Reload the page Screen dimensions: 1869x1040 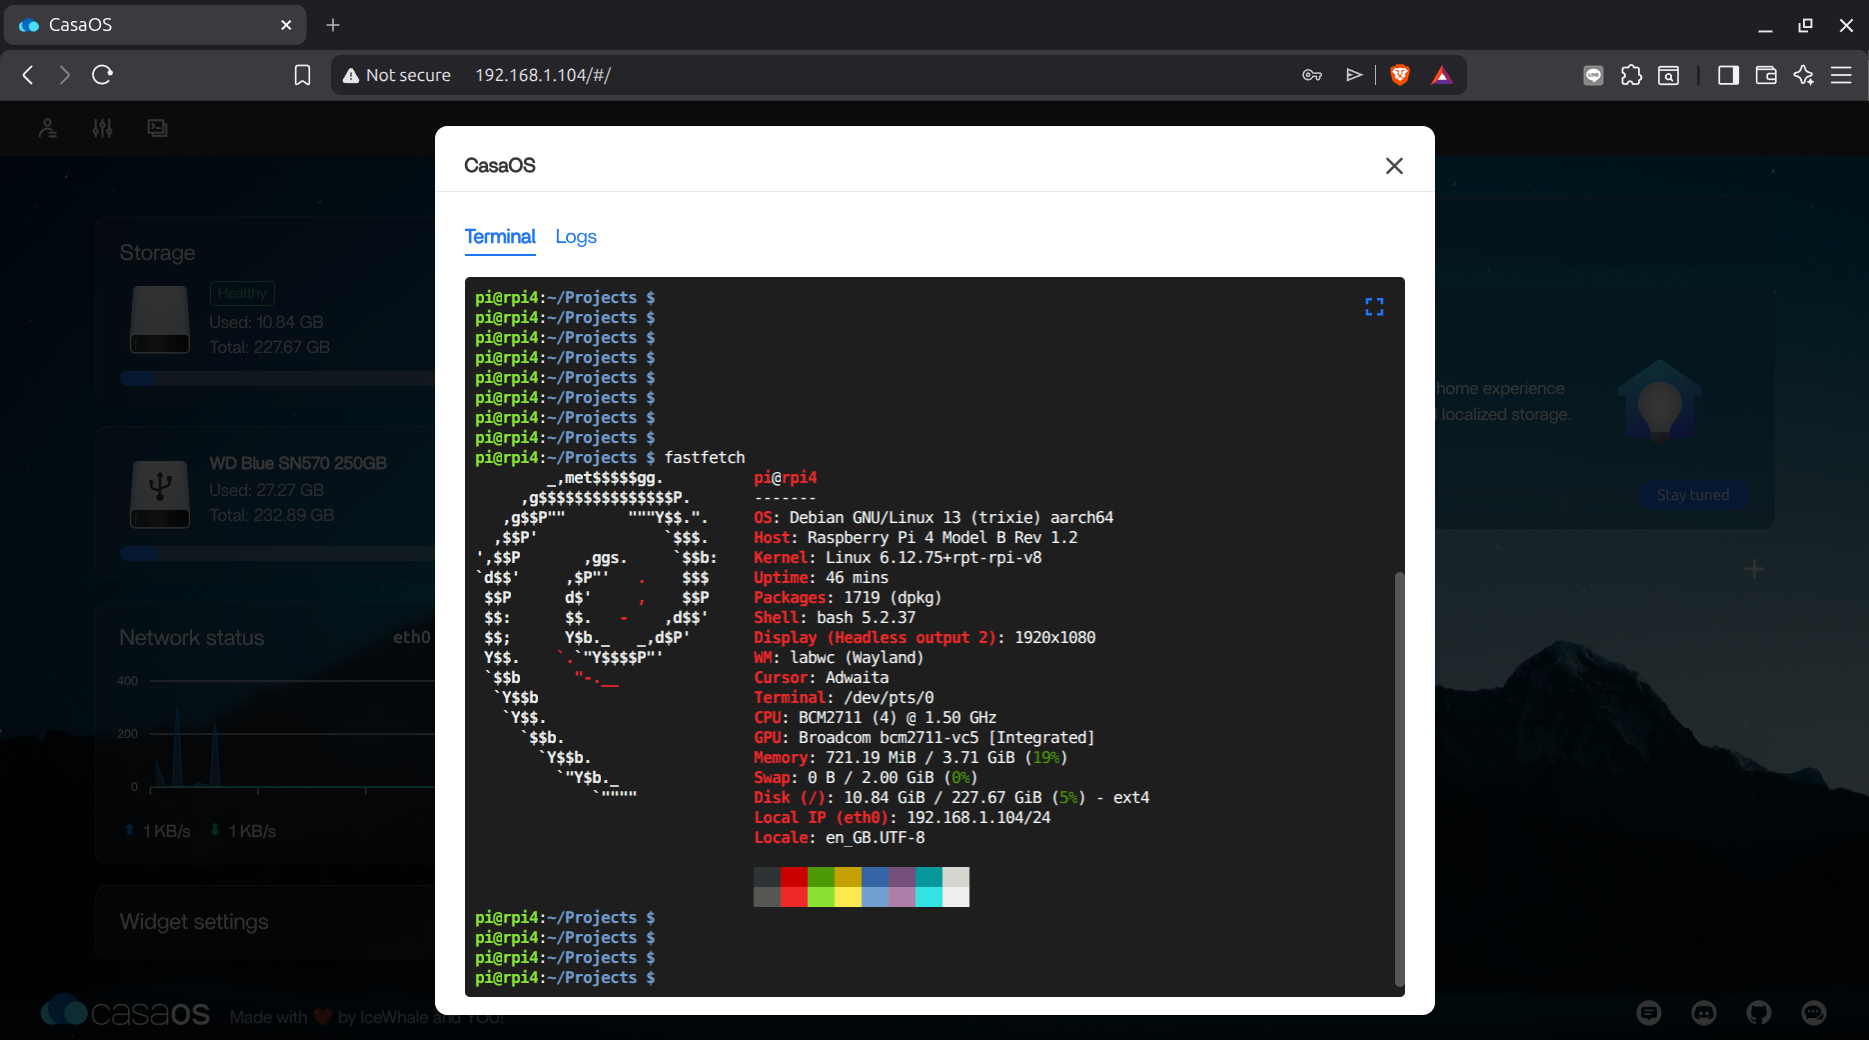(x=102, y=75)
